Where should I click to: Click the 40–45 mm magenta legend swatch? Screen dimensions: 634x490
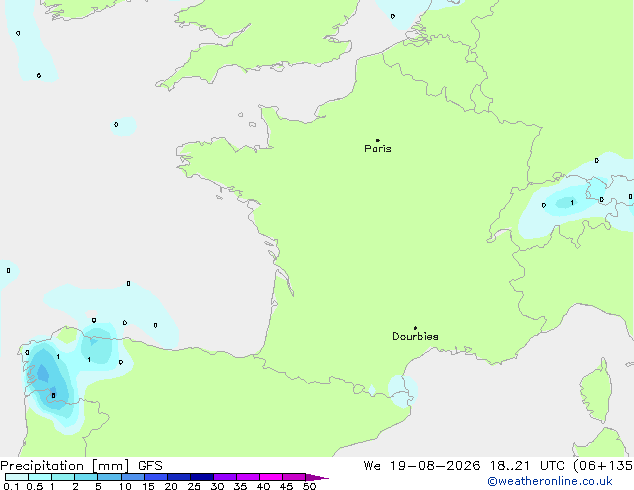pyautogui.click(x=271, y=477)
